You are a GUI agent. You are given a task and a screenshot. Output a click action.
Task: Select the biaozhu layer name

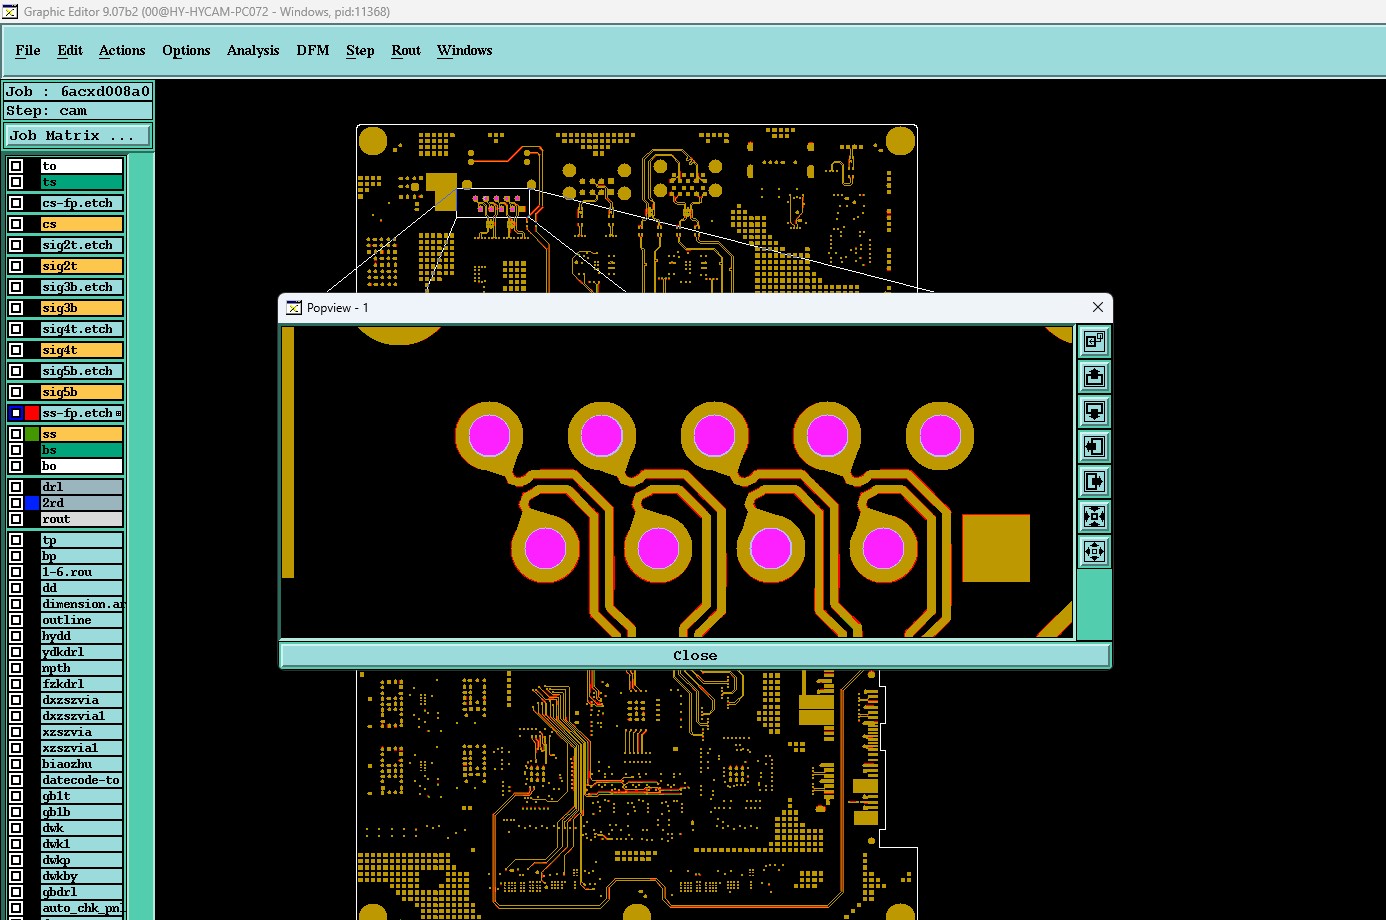point(82,764)
